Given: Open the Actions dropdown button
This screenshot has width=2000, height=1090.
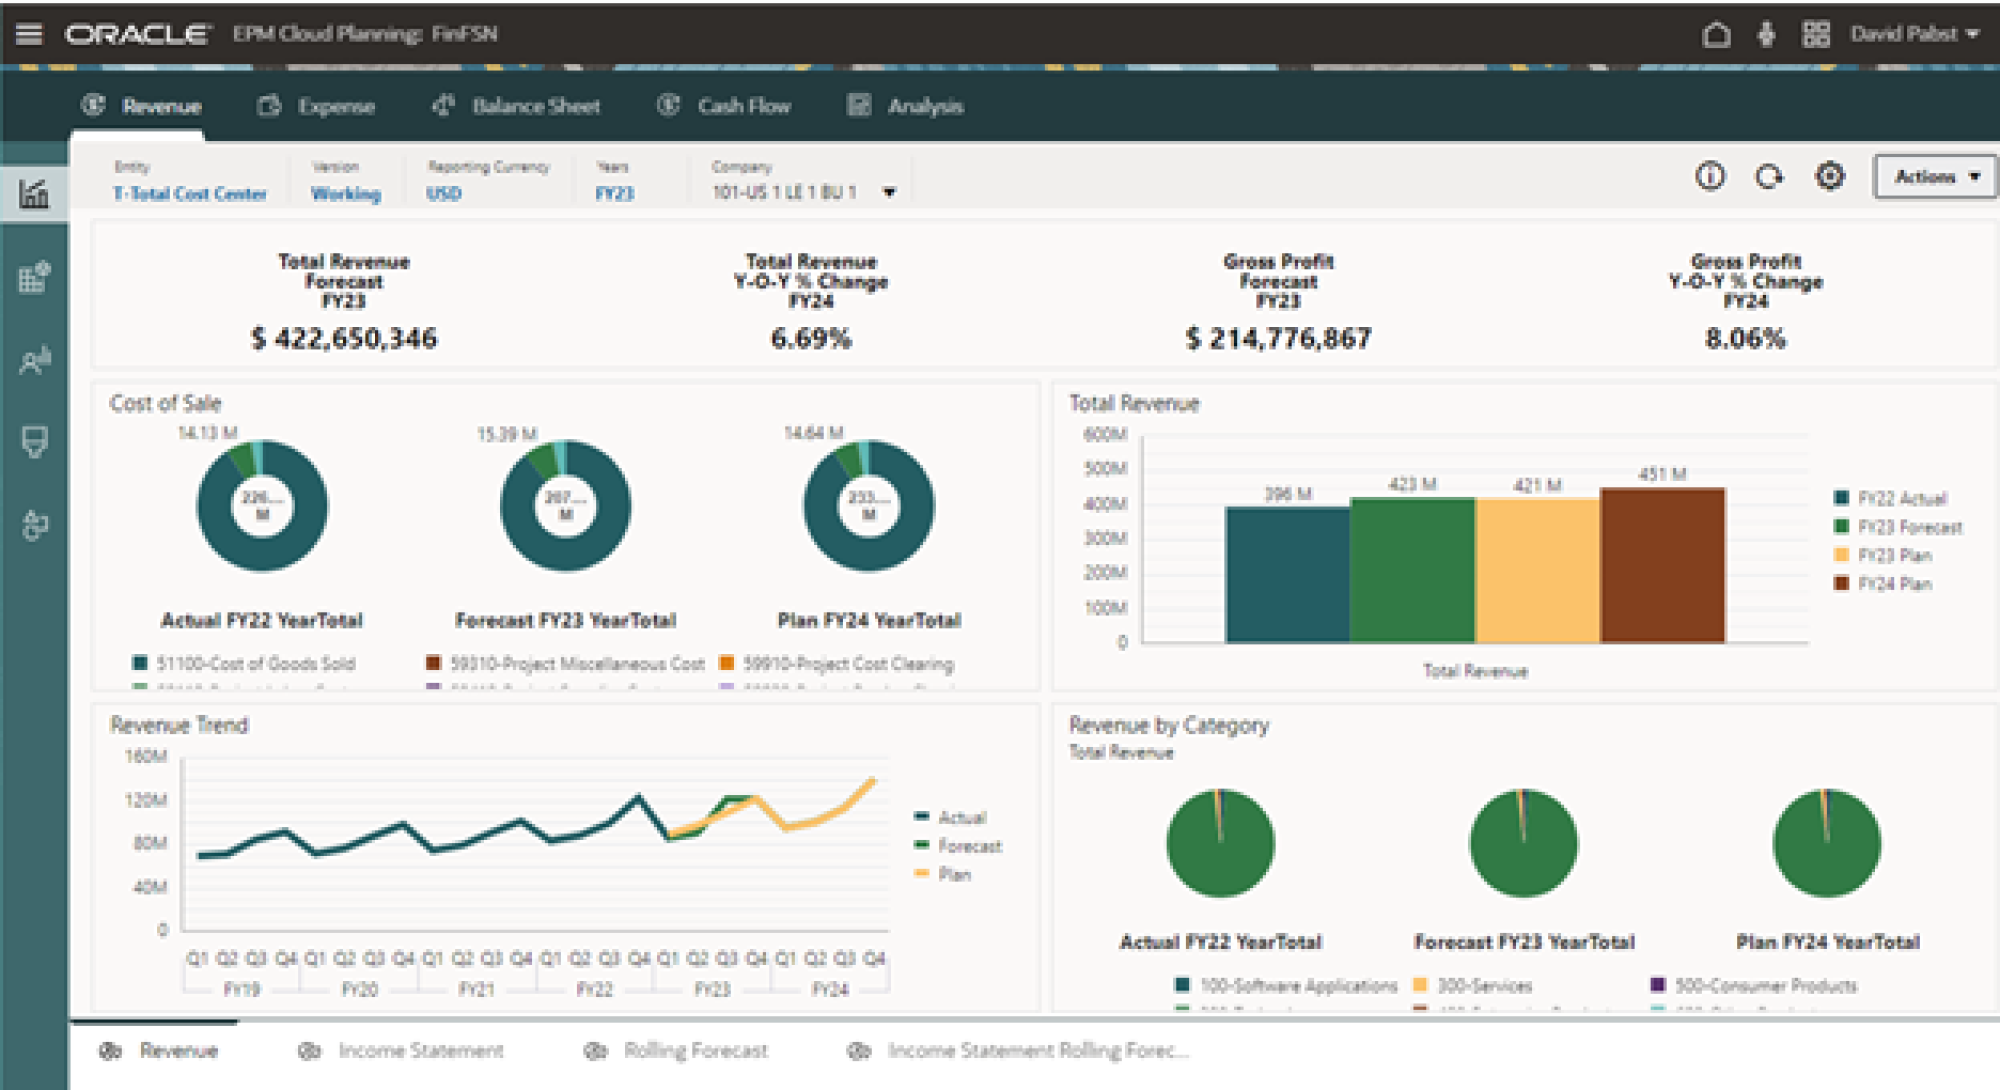Looking at the screenshot, I should pyautogui.click(x=1935, y=177).
